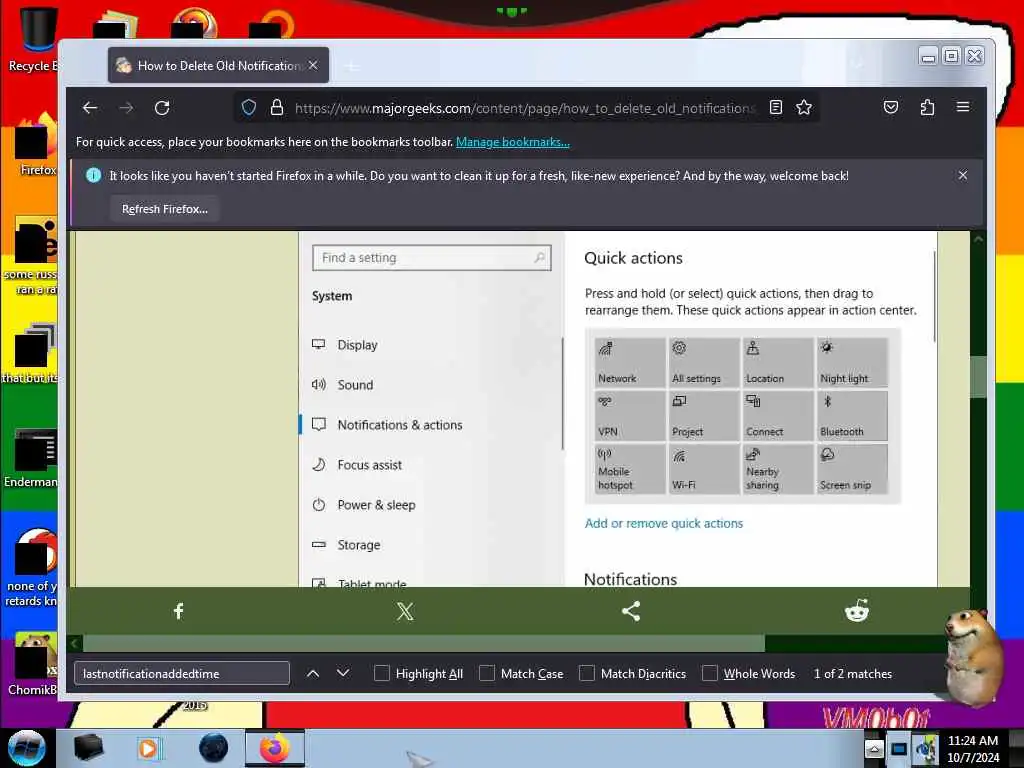Image resolution: width=1024 pixels, height=768 pixels.
Task: Select the How to Delete Old Notifications tab
Action: 218,65
